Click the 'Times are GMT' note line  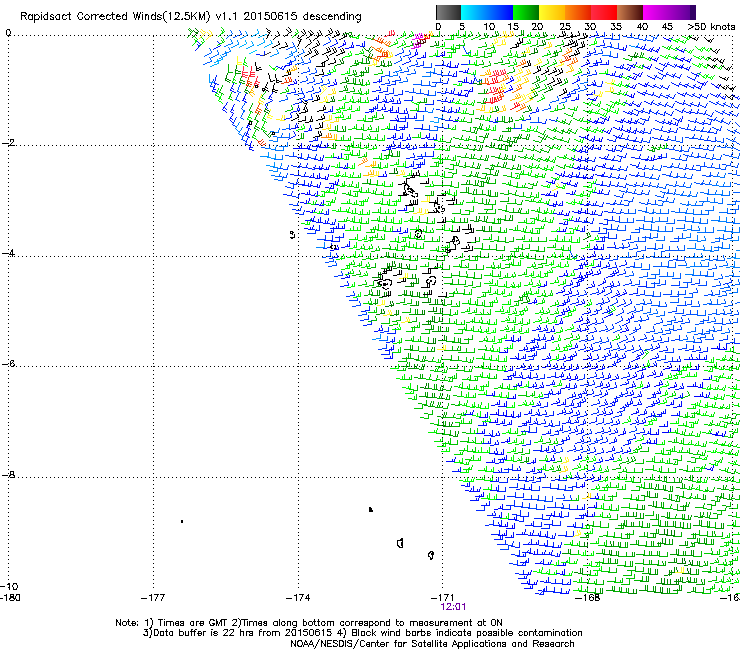(309, 623)
